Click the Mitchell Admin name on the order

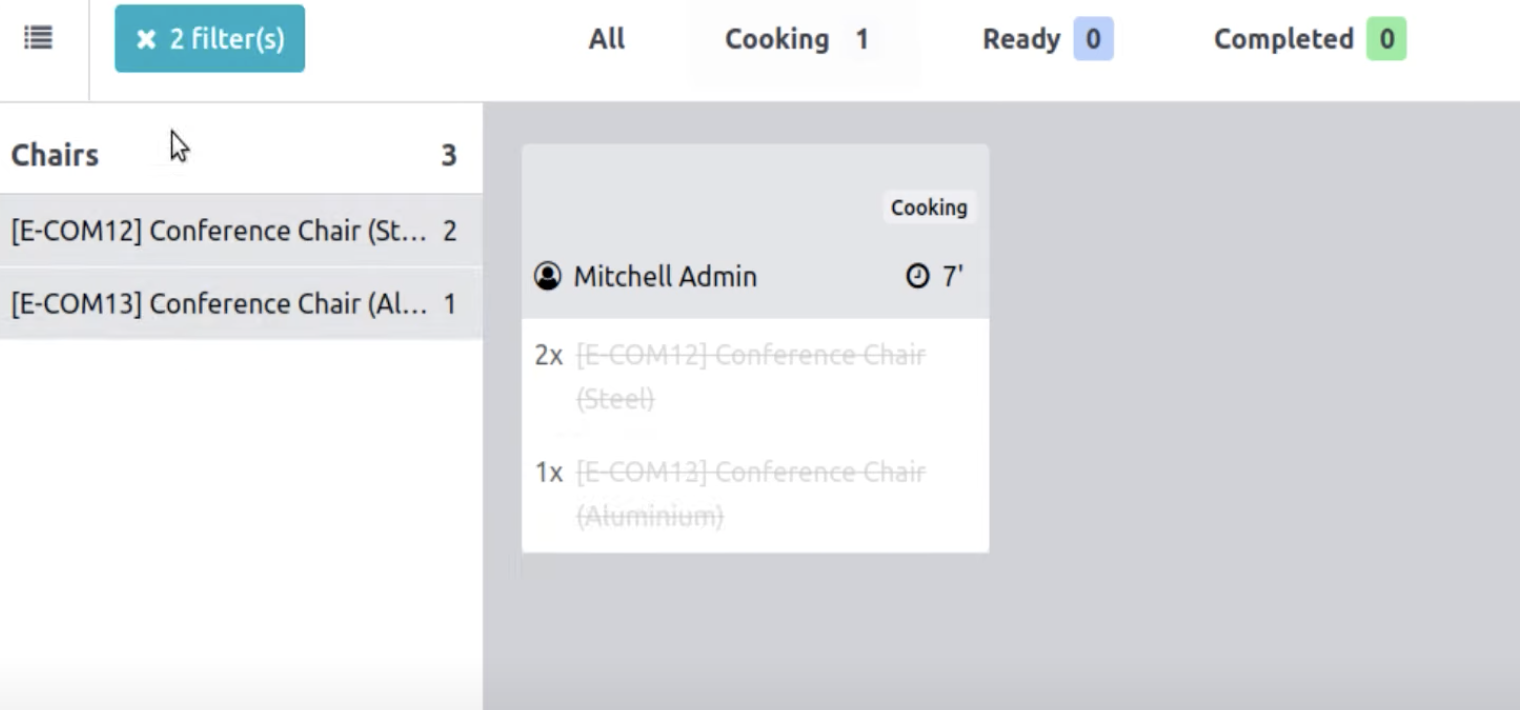[x=665, y=276]
